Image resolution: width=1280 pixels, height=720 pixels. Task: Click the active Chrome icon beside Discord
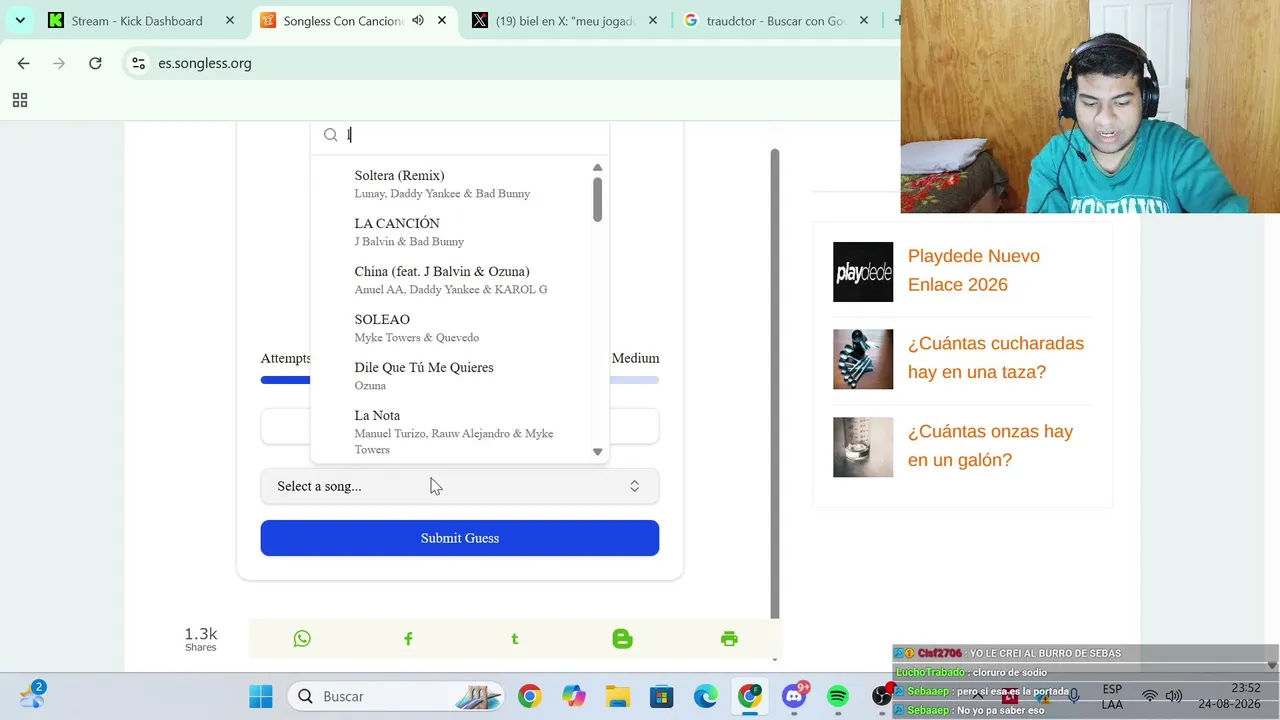[750, 696]
